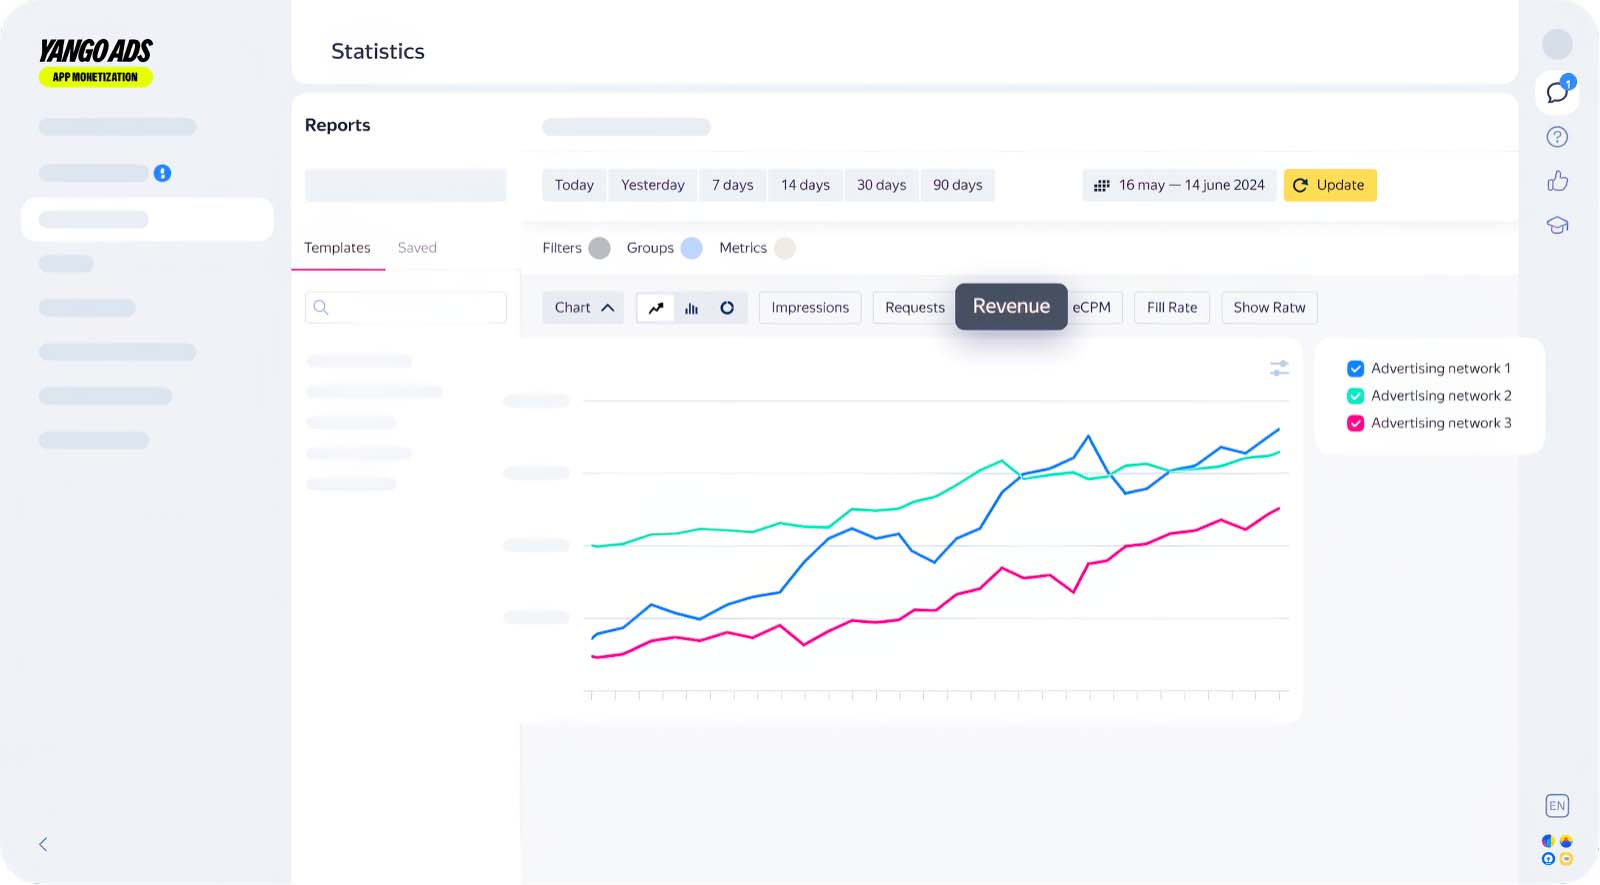Select the line chart view icon
The width and height of the screenshot is (1600, 885).
pos(656,308)
